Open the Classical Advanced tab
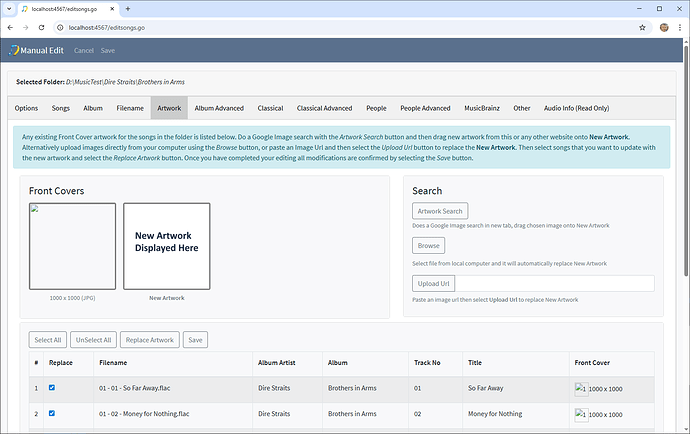The width and height of the screenshot is (690, 434). 324,108
